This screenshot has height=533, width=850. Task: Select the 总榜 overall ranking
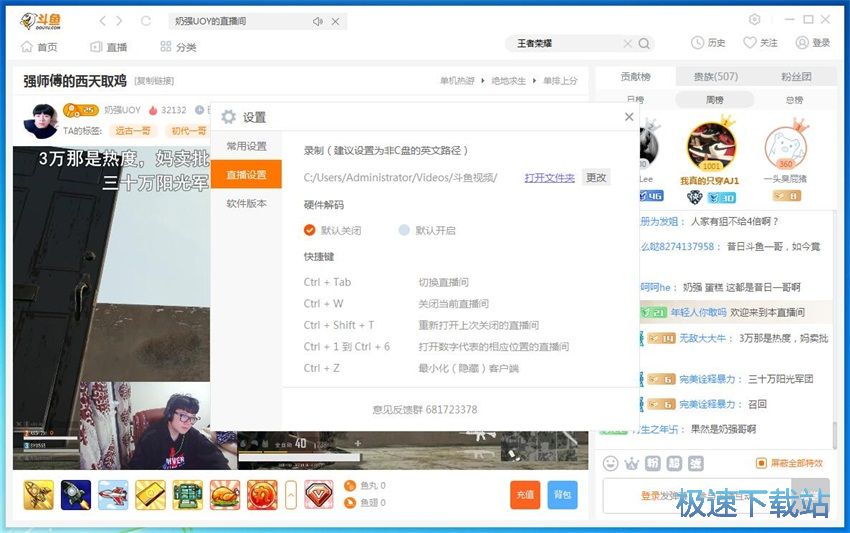click(x=794, y=100)
